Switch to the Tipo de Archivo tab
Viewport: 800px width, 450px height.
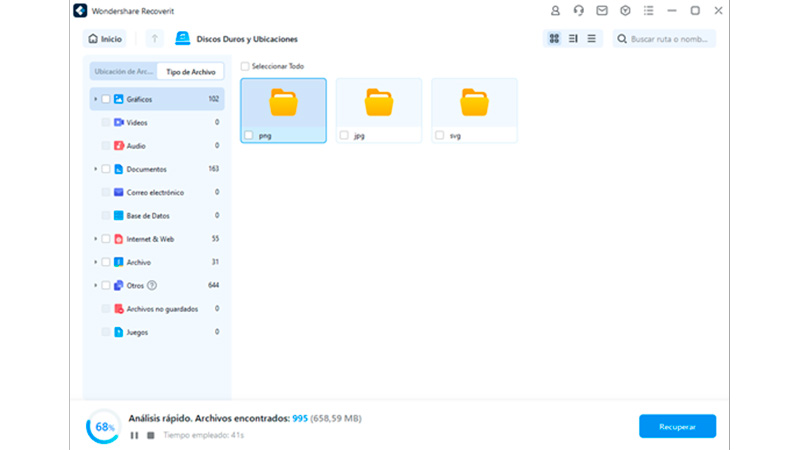[190, 72]
